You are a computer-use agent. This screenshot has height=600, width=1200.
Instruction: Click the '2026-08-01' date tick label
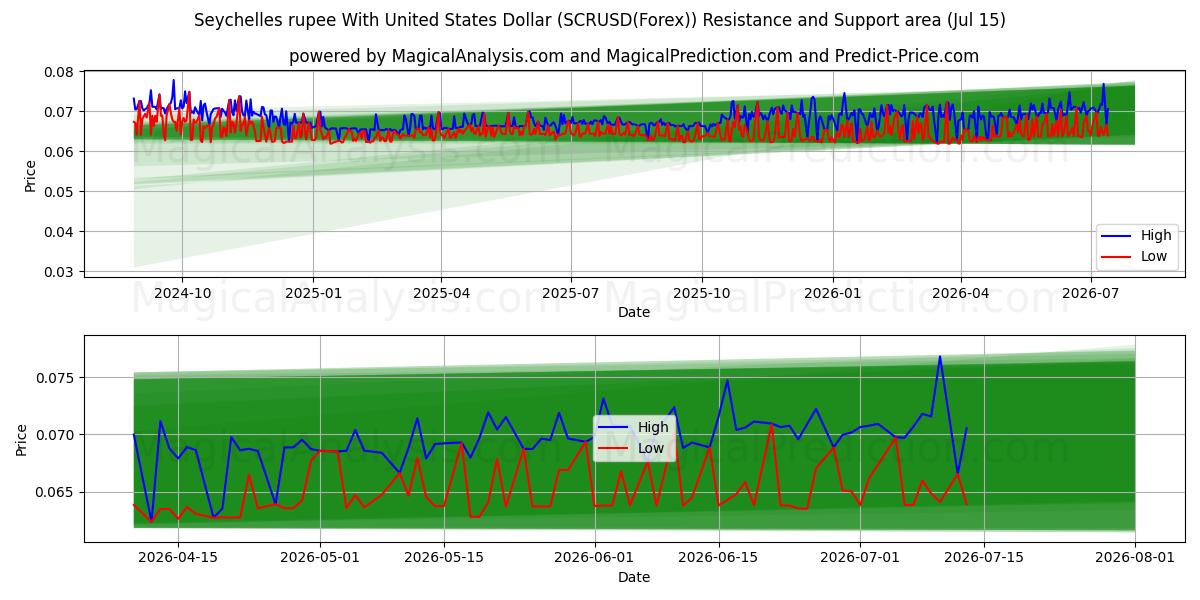coord(1135,558)
